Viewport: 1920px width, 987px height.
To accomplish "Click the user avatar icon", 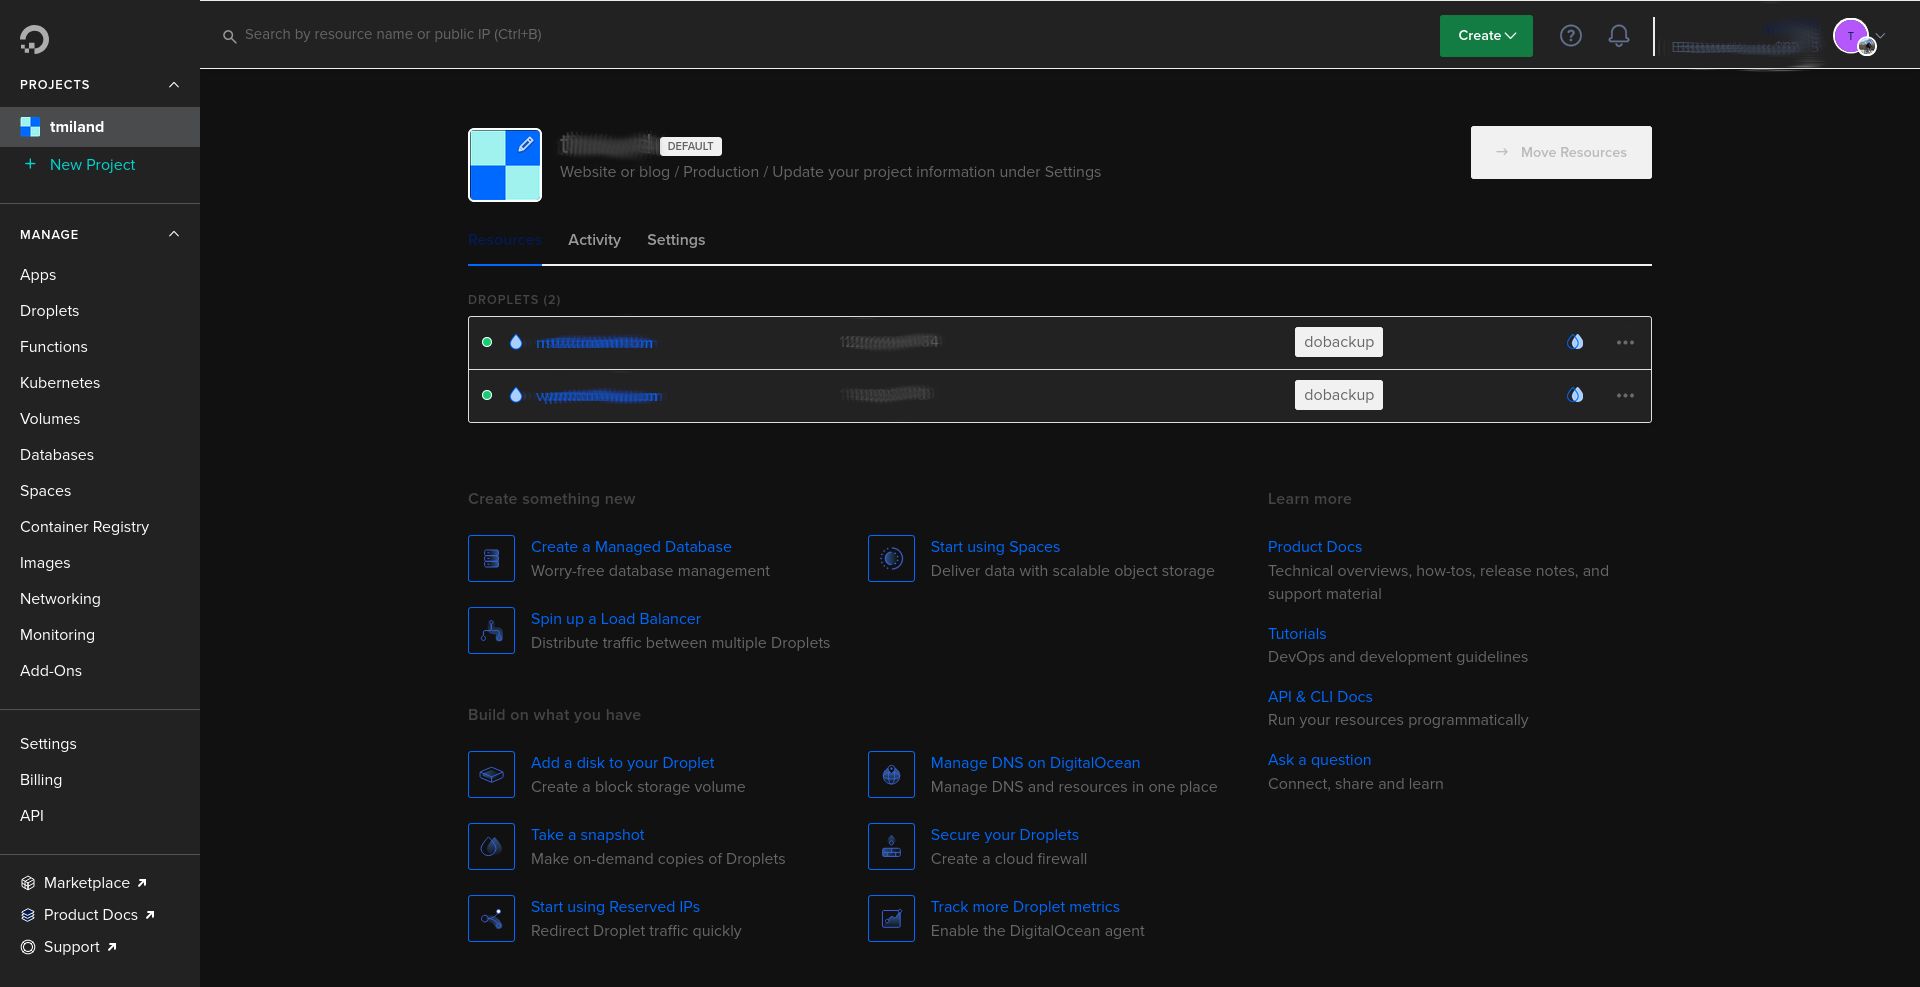I will pyautogui.click(x=1851, y=36).
